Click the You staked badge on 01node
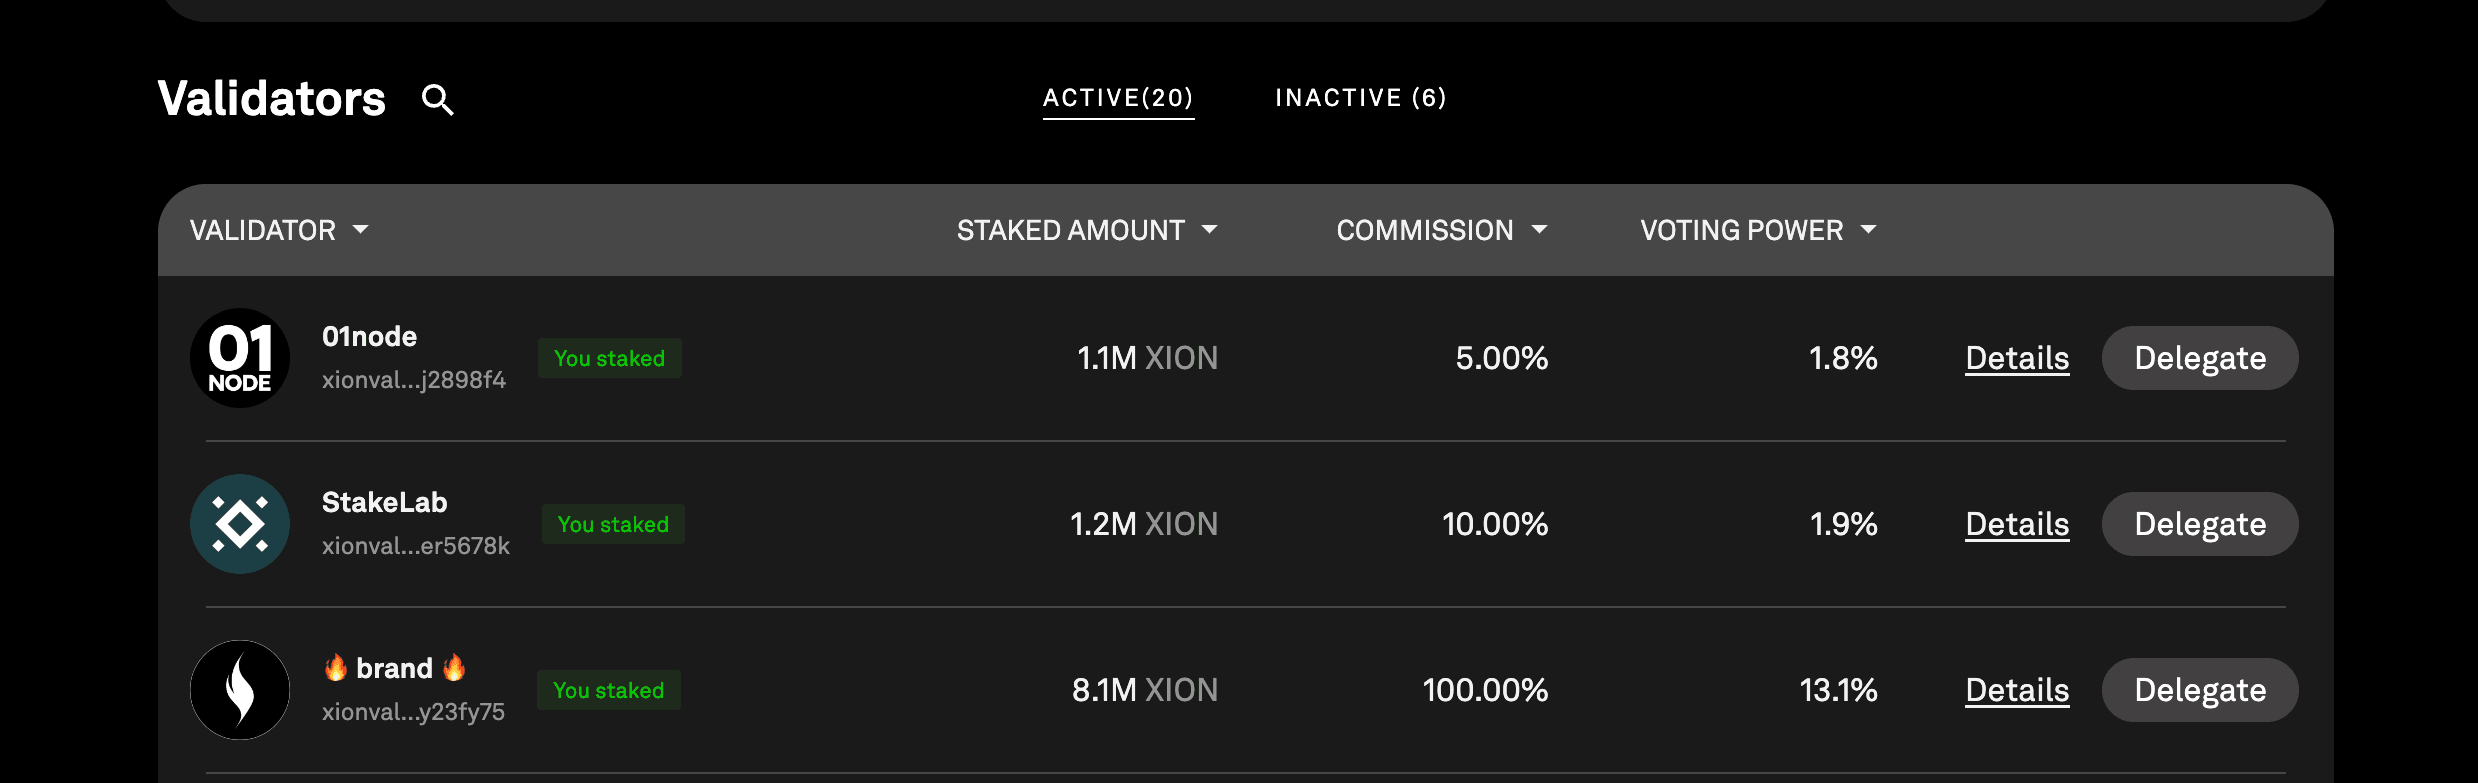2478x783 pixels. coord(610,358)
